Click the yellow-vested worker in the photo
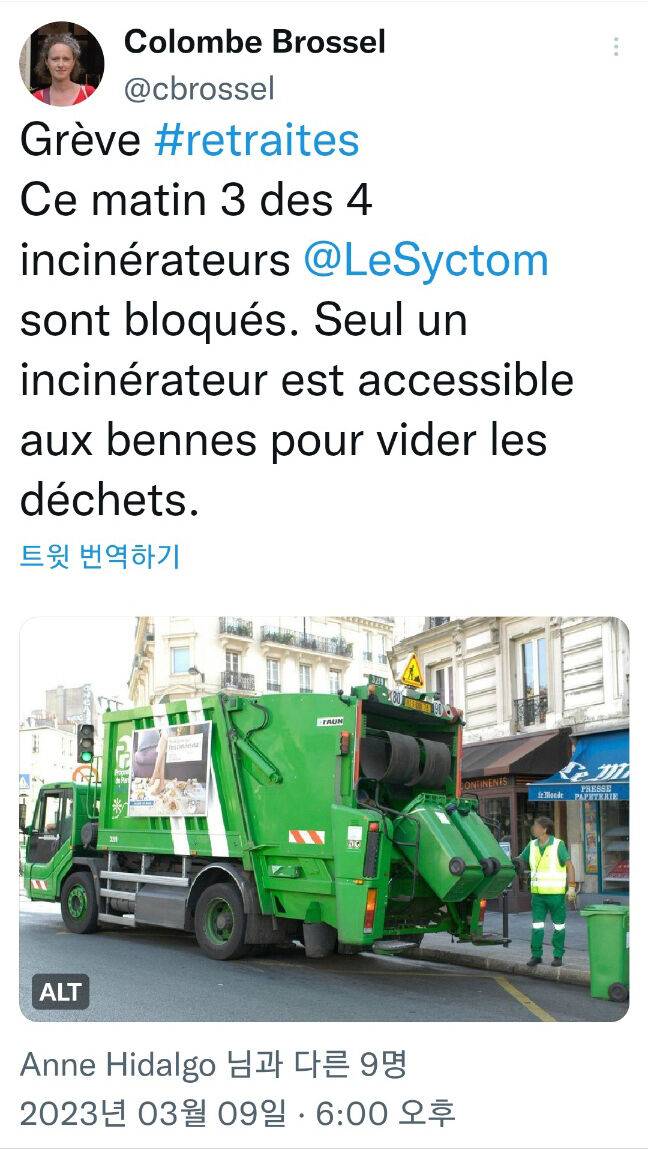Image resolution: width=648 pixels, height=1149 pixels. pos(548,890)
